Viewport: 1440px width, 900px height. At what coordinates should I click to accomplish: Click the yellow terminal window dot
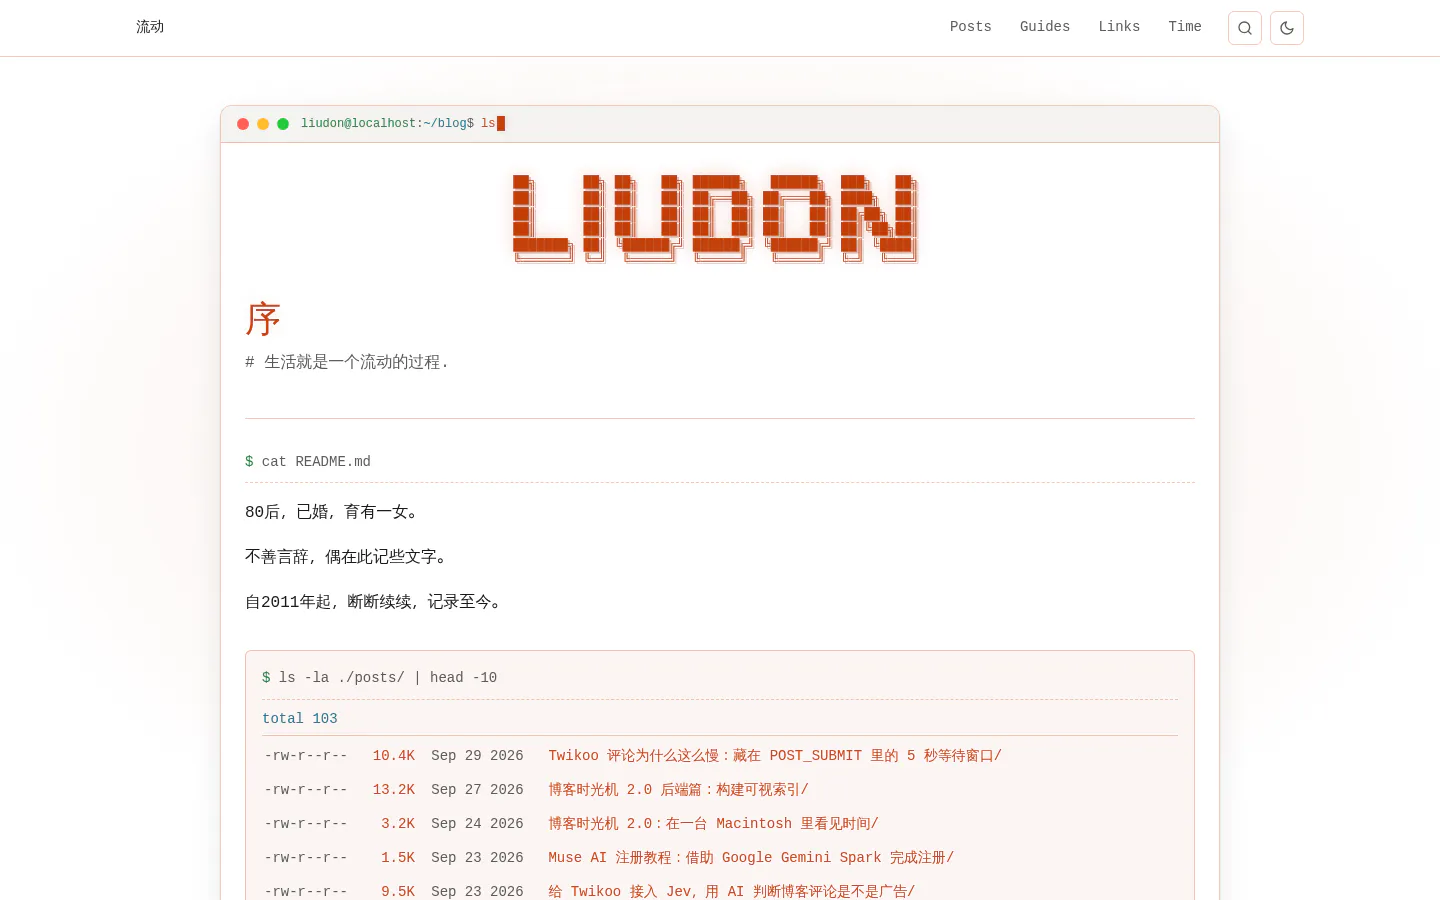(x=263, y=124)
